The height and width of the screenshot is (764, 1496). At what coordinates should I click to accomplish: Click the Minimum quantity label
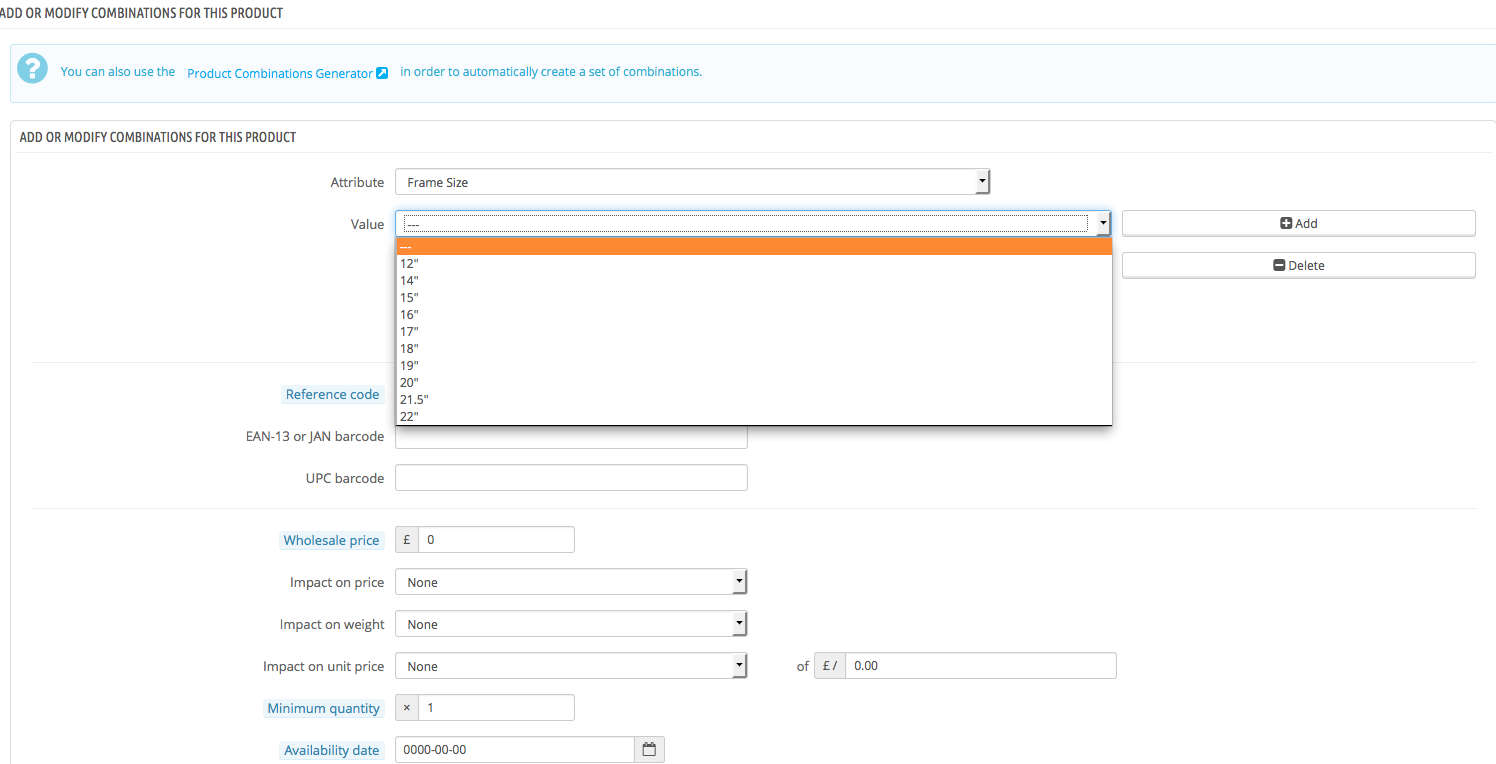pos(324,708)
